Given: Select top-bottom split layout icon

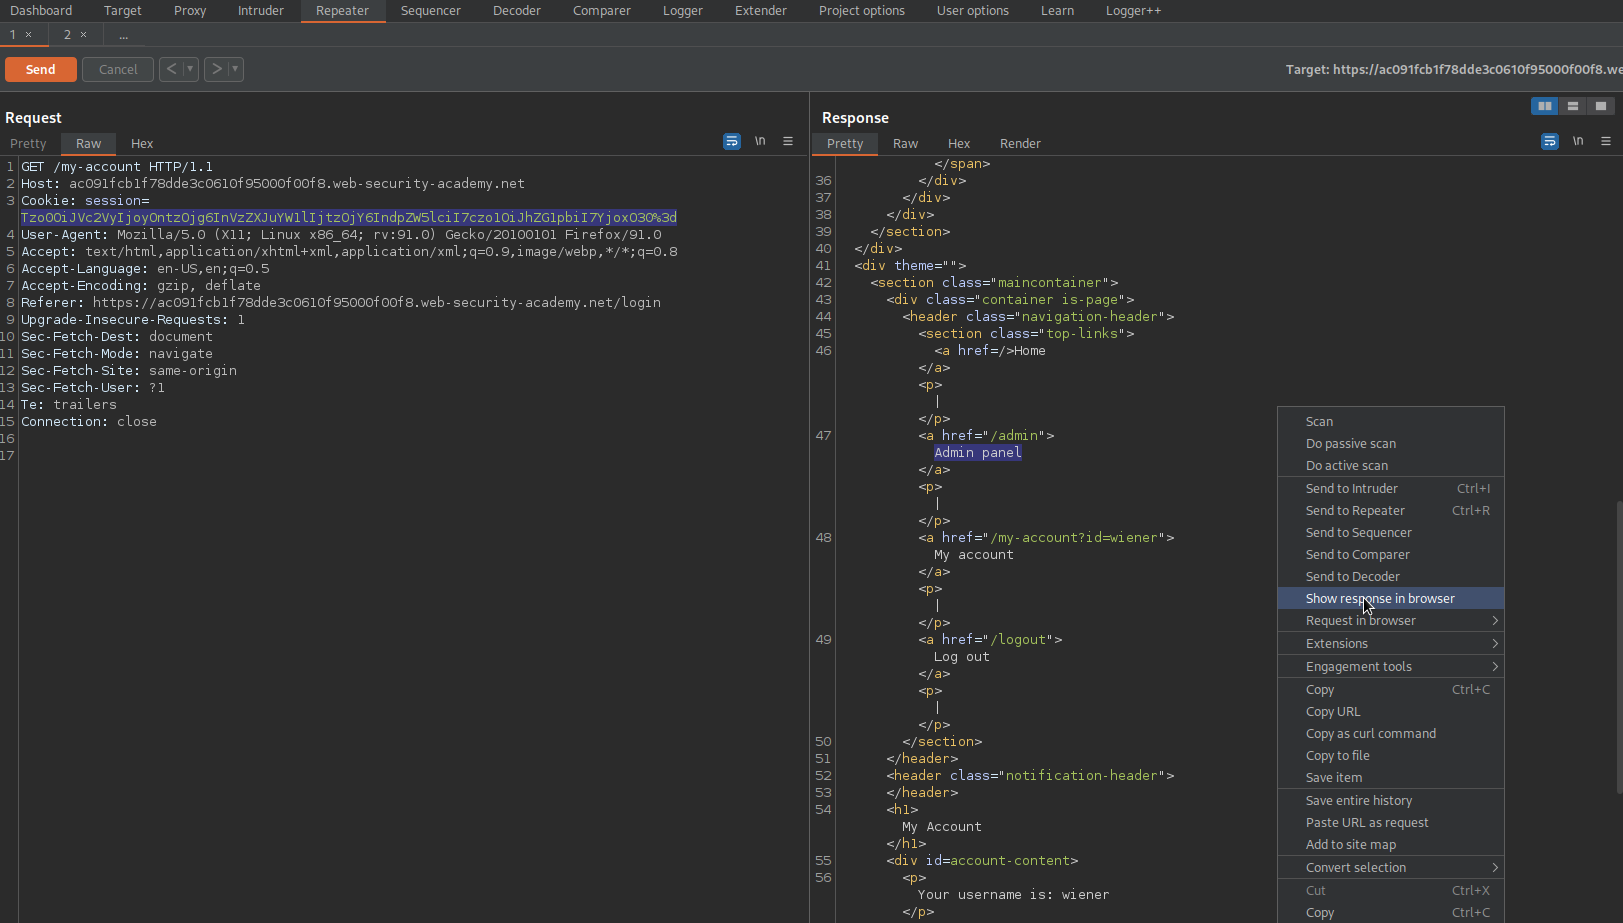Looking at the screenshot, I should [1573, 106].
